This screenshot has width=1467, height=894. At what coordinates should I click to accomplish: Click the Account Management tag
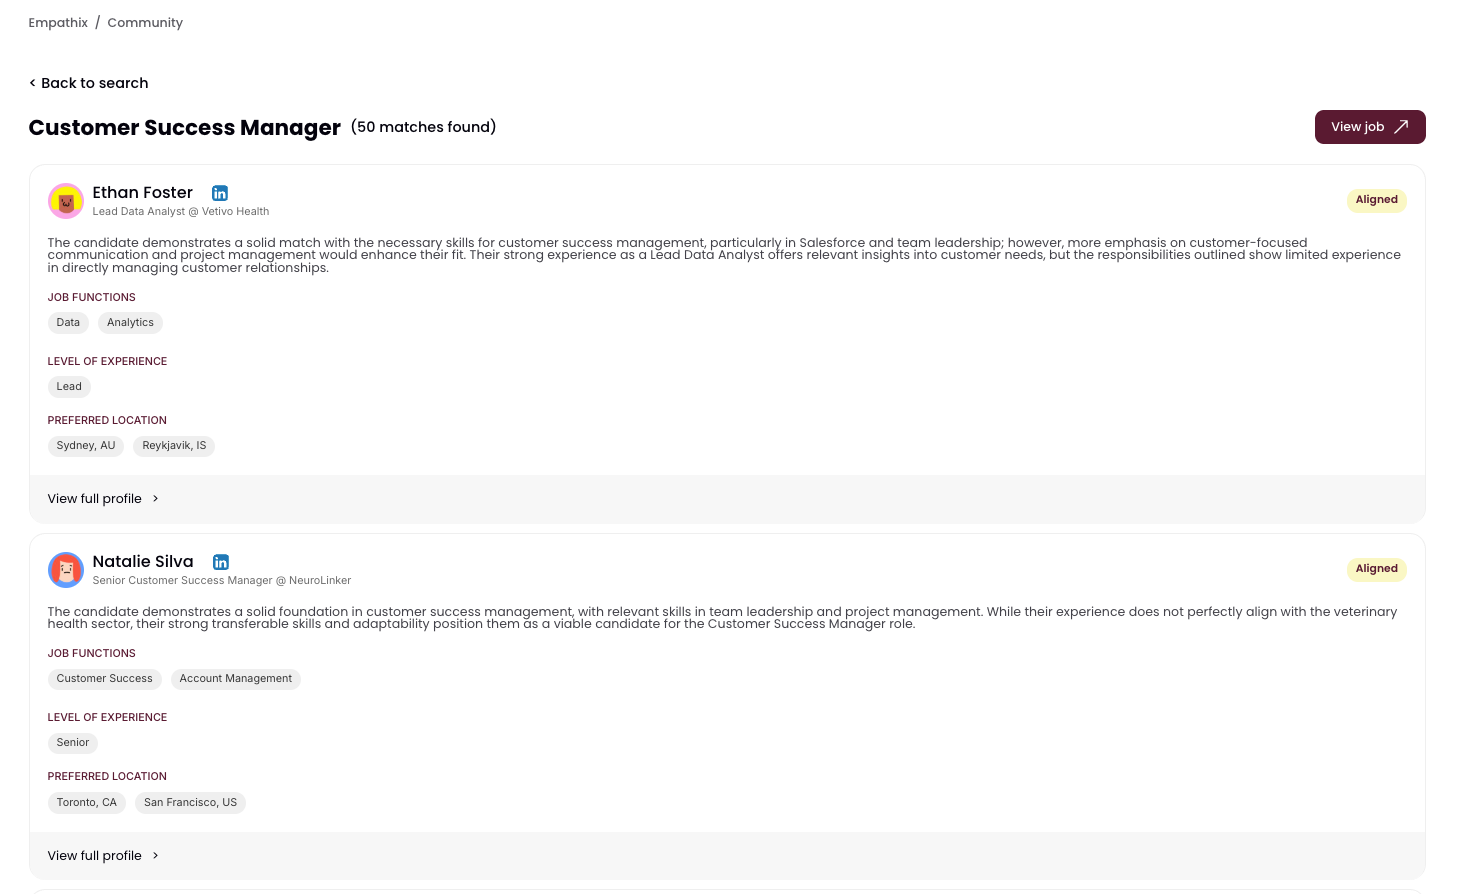[x=236, y=679]
